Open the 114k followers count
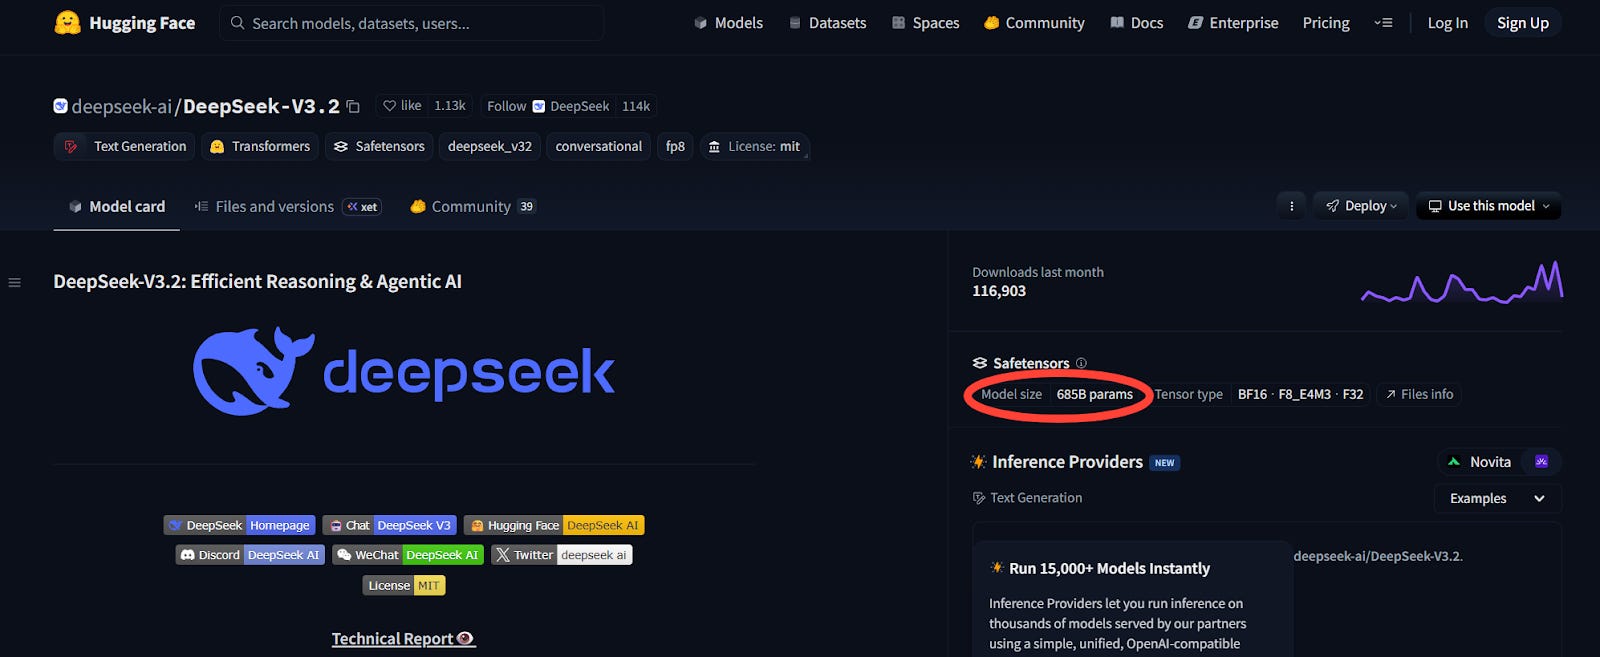This screenshot has height=657, width=1600. pos(636,106)
